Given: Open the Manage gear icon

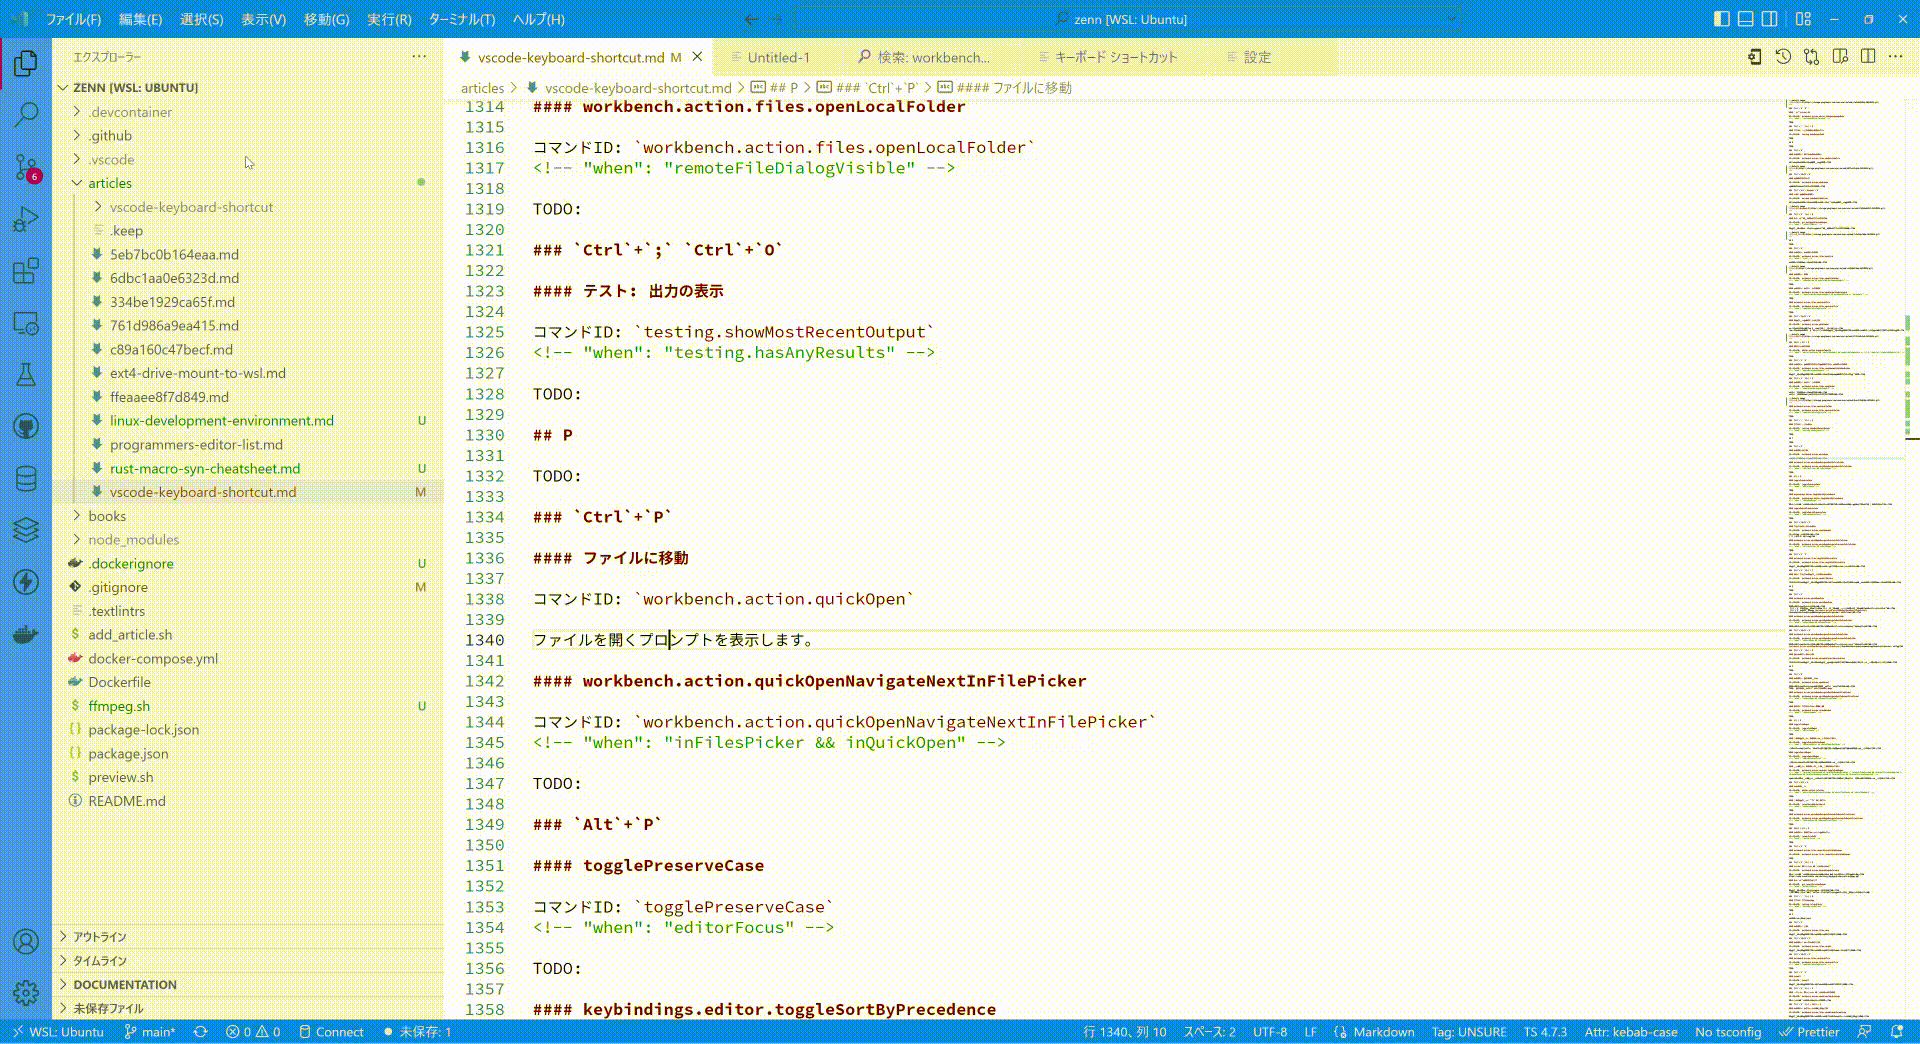Looking at the screenshot, I should point(26,993).
